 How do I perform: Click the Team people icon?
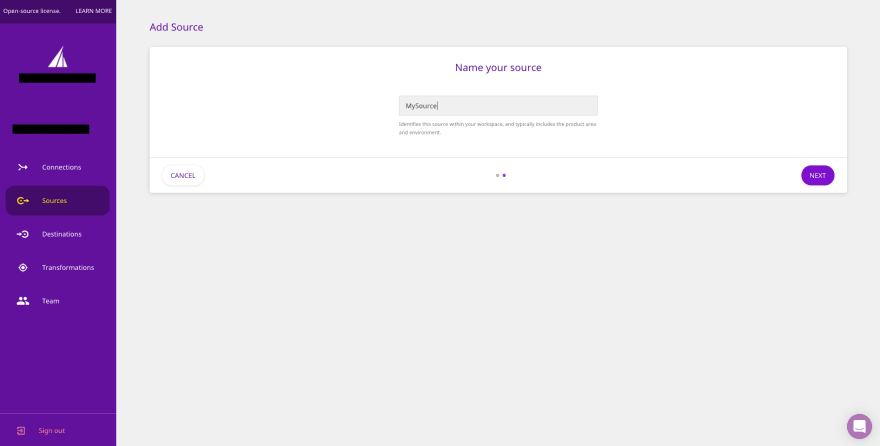pyautogui.click(x=23, y=301)
